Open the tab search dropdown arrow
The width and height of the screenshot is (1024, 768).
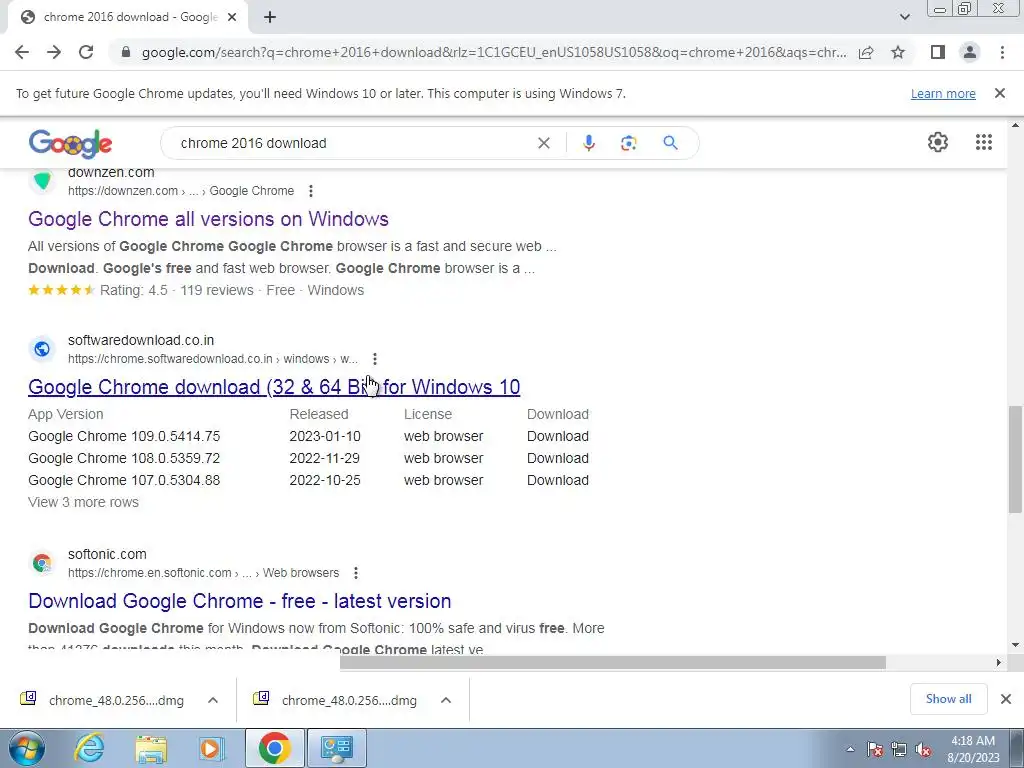coord(904,17)
